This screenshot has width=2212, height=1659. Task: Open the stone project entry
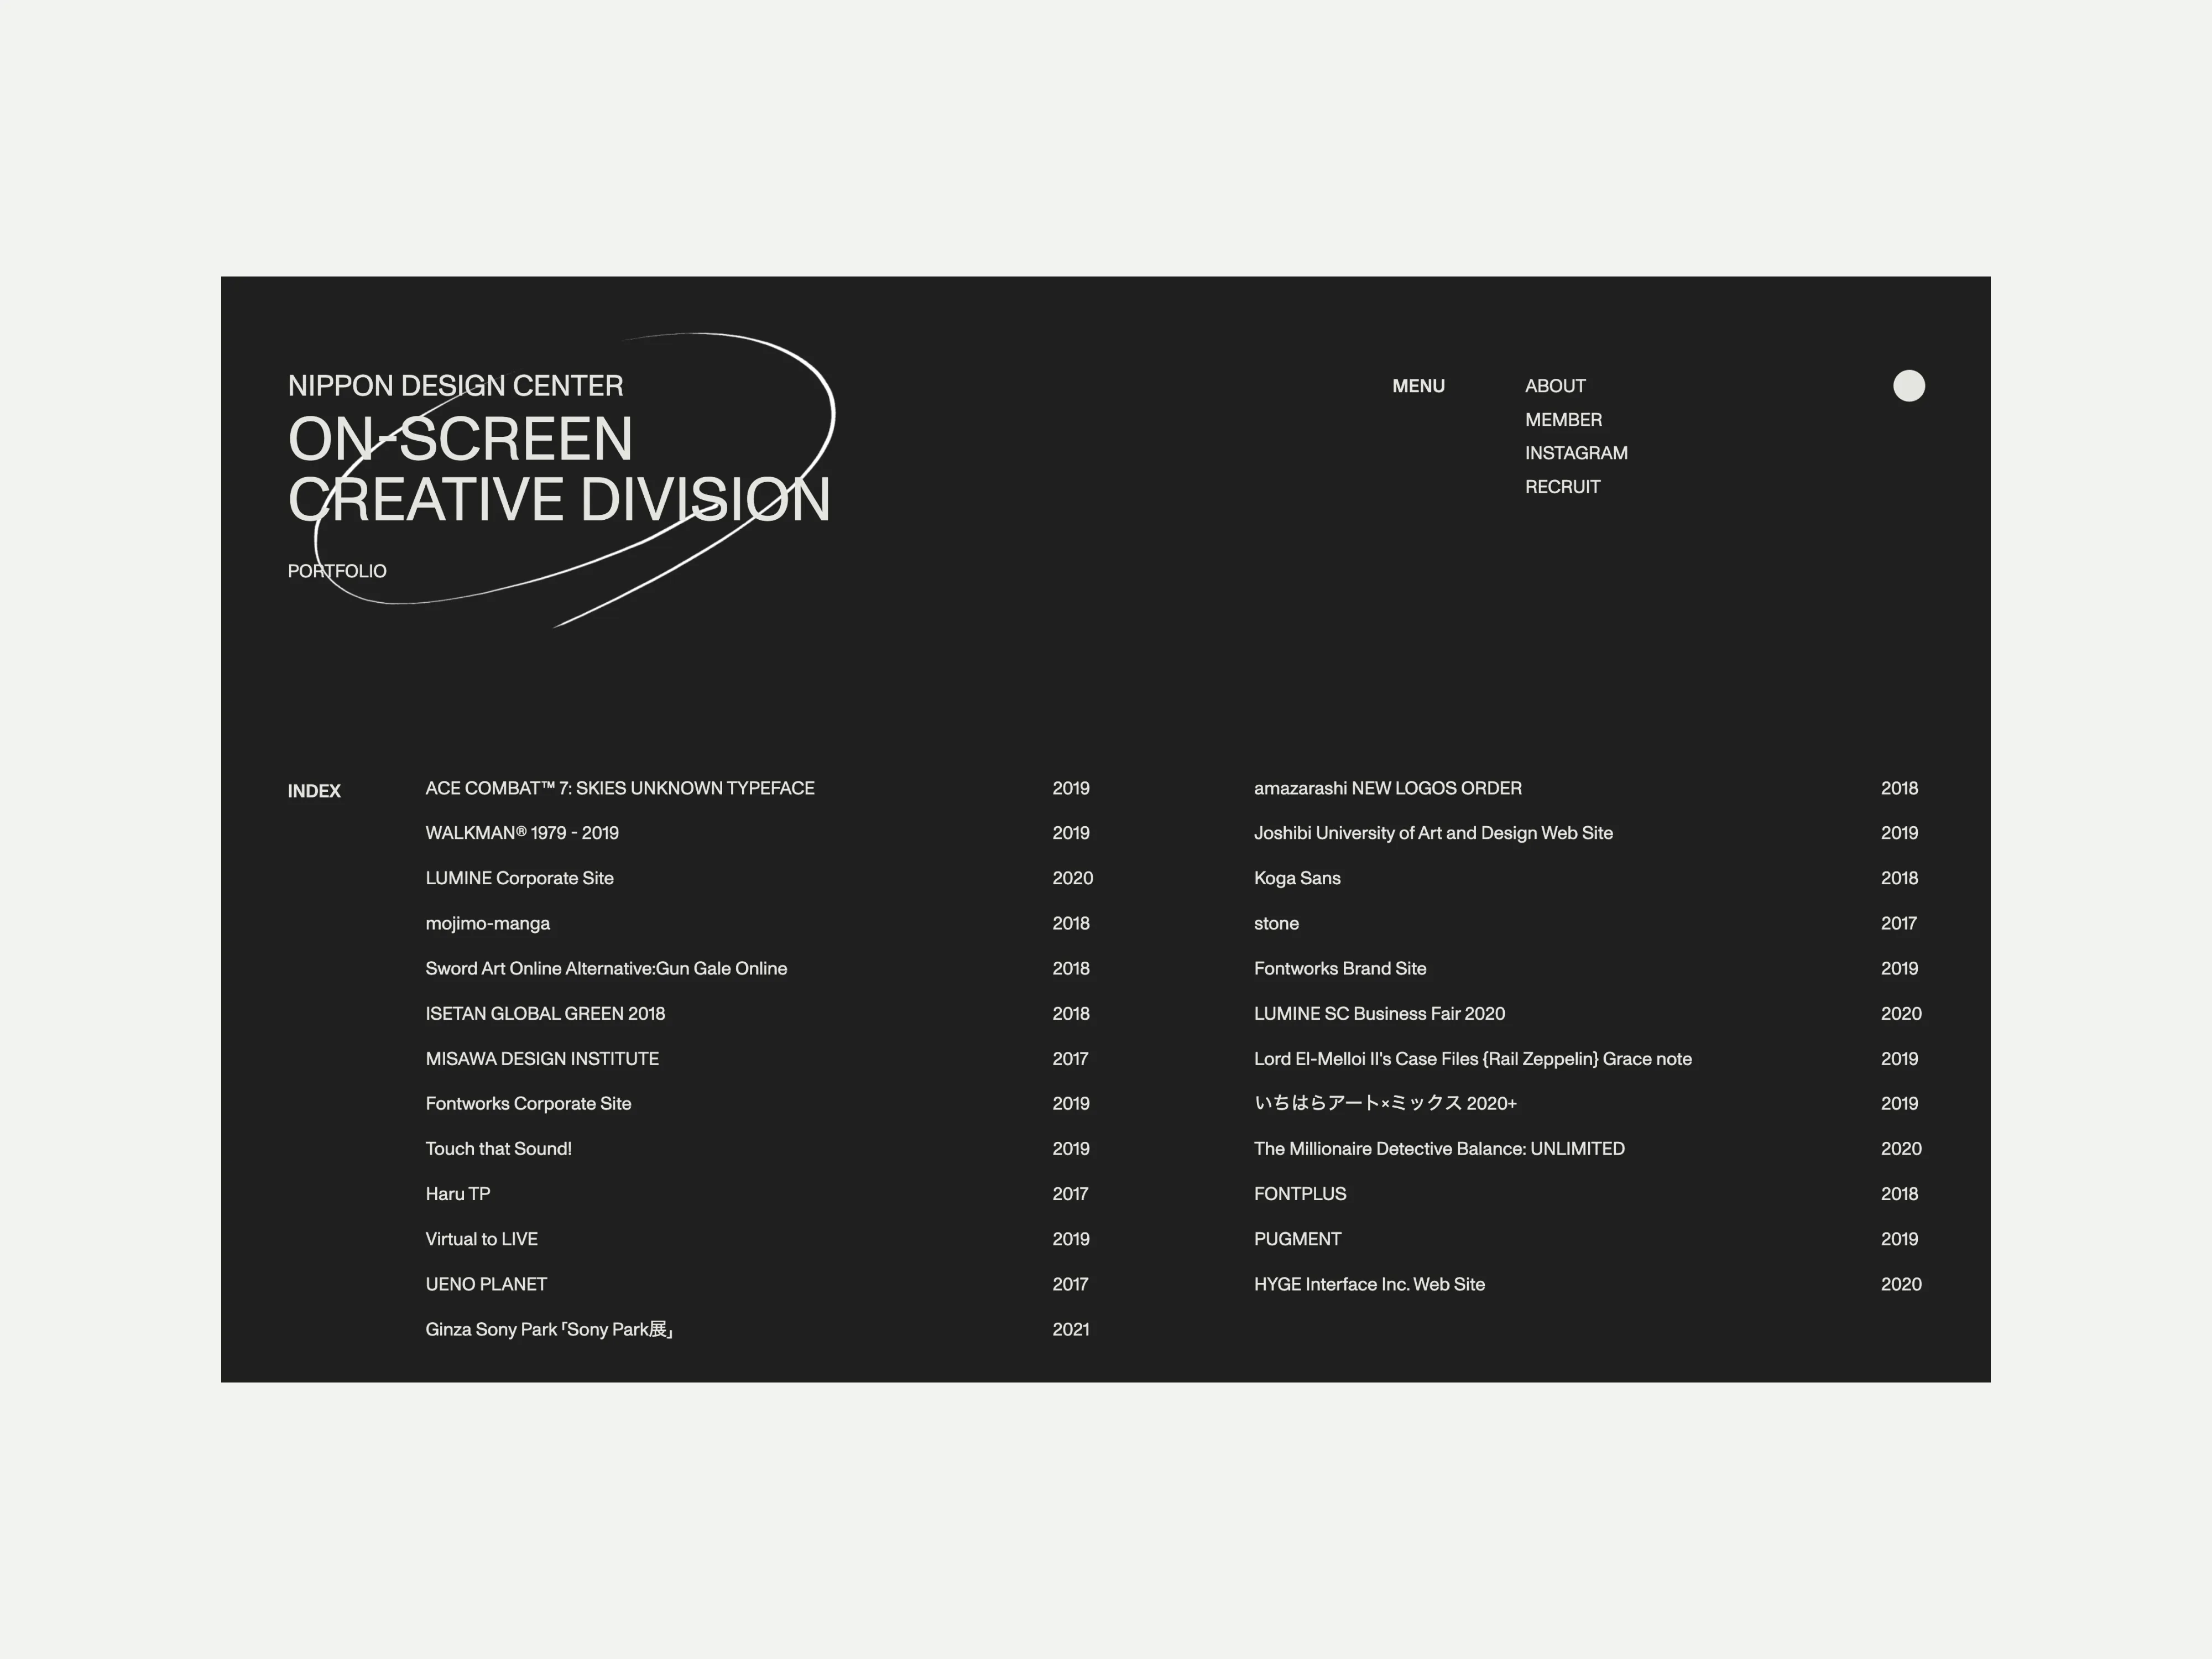[x=1276, y=923]
